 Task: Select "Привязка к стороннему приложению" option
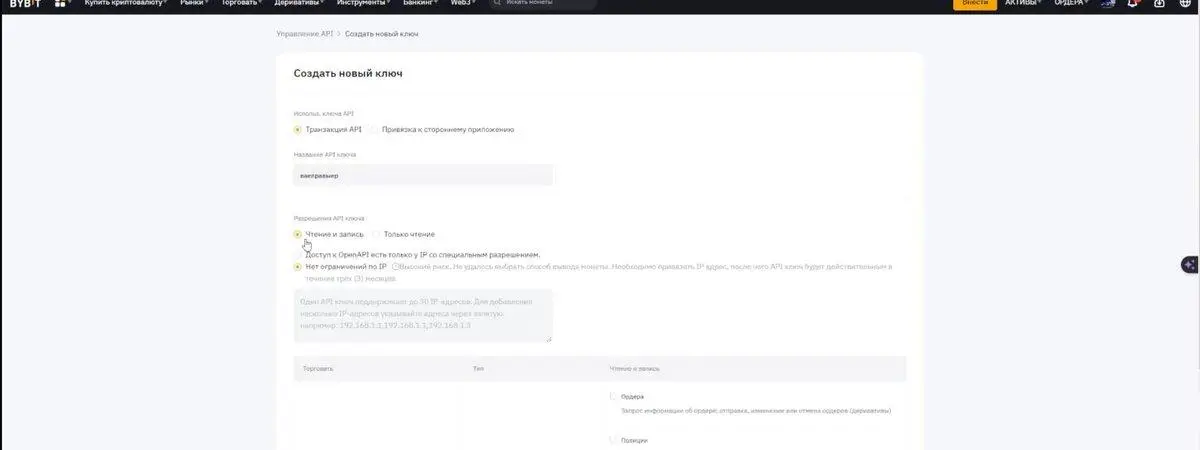tap(374, 130)
